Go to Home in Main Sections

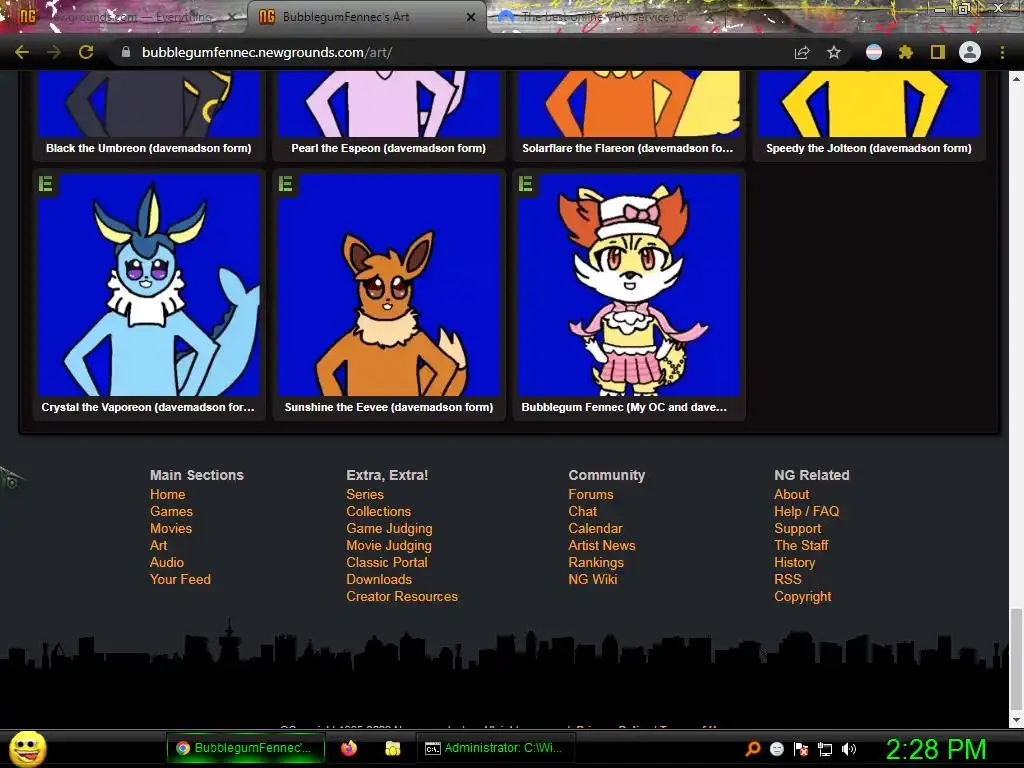[168, 494]
